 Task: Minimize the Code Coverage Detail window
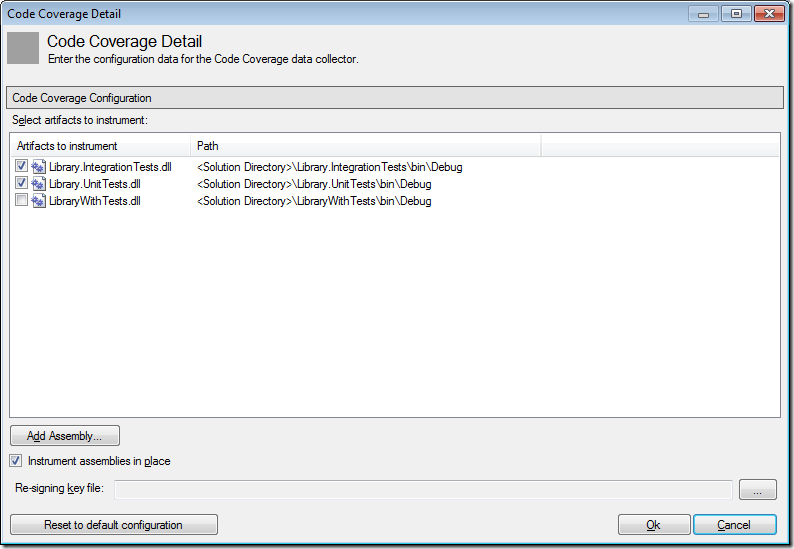pyautogui.click(x=703, y=14)
